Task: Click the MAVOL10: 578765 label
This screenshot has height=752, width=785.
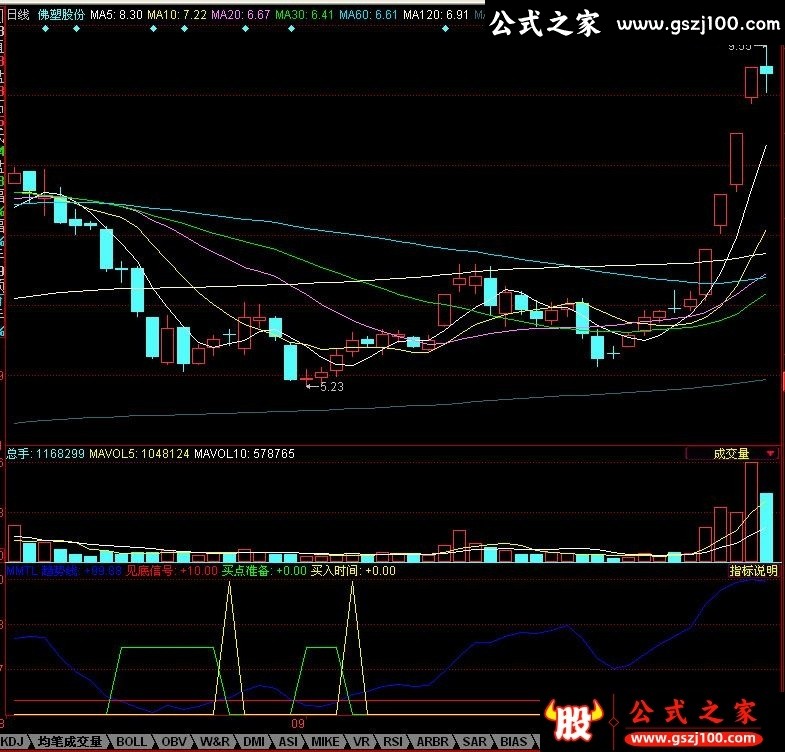Action: tap(244, 454)
